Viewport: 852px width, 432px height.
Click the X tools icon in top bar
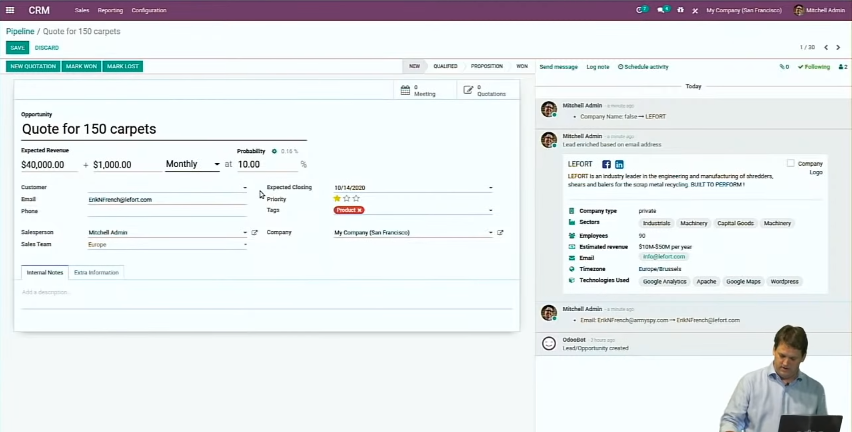(x=695, y=10)
